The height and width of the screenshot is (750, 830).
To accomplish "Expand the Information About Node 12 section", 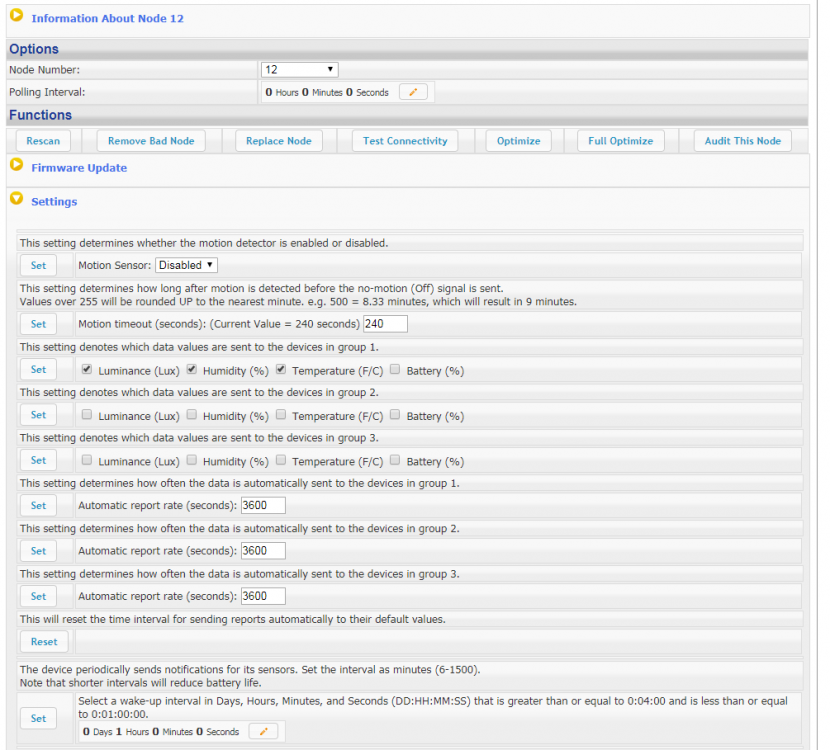I will (x=17, y=17).
